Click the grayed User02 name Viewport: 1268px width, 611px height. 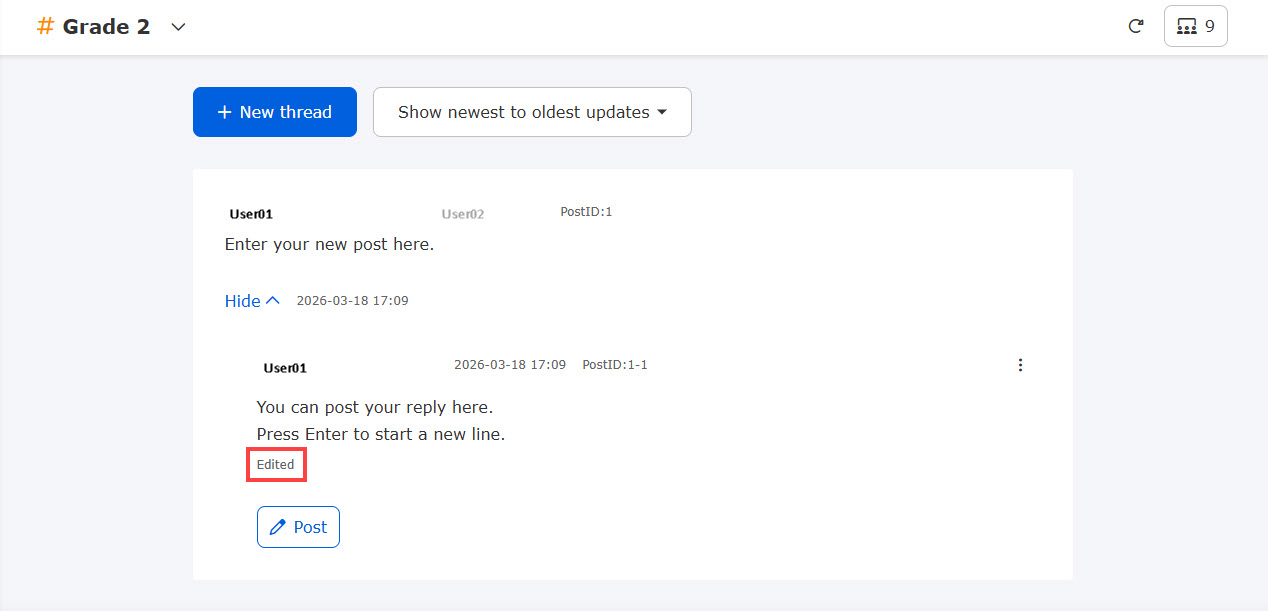[x=463, y=214]
